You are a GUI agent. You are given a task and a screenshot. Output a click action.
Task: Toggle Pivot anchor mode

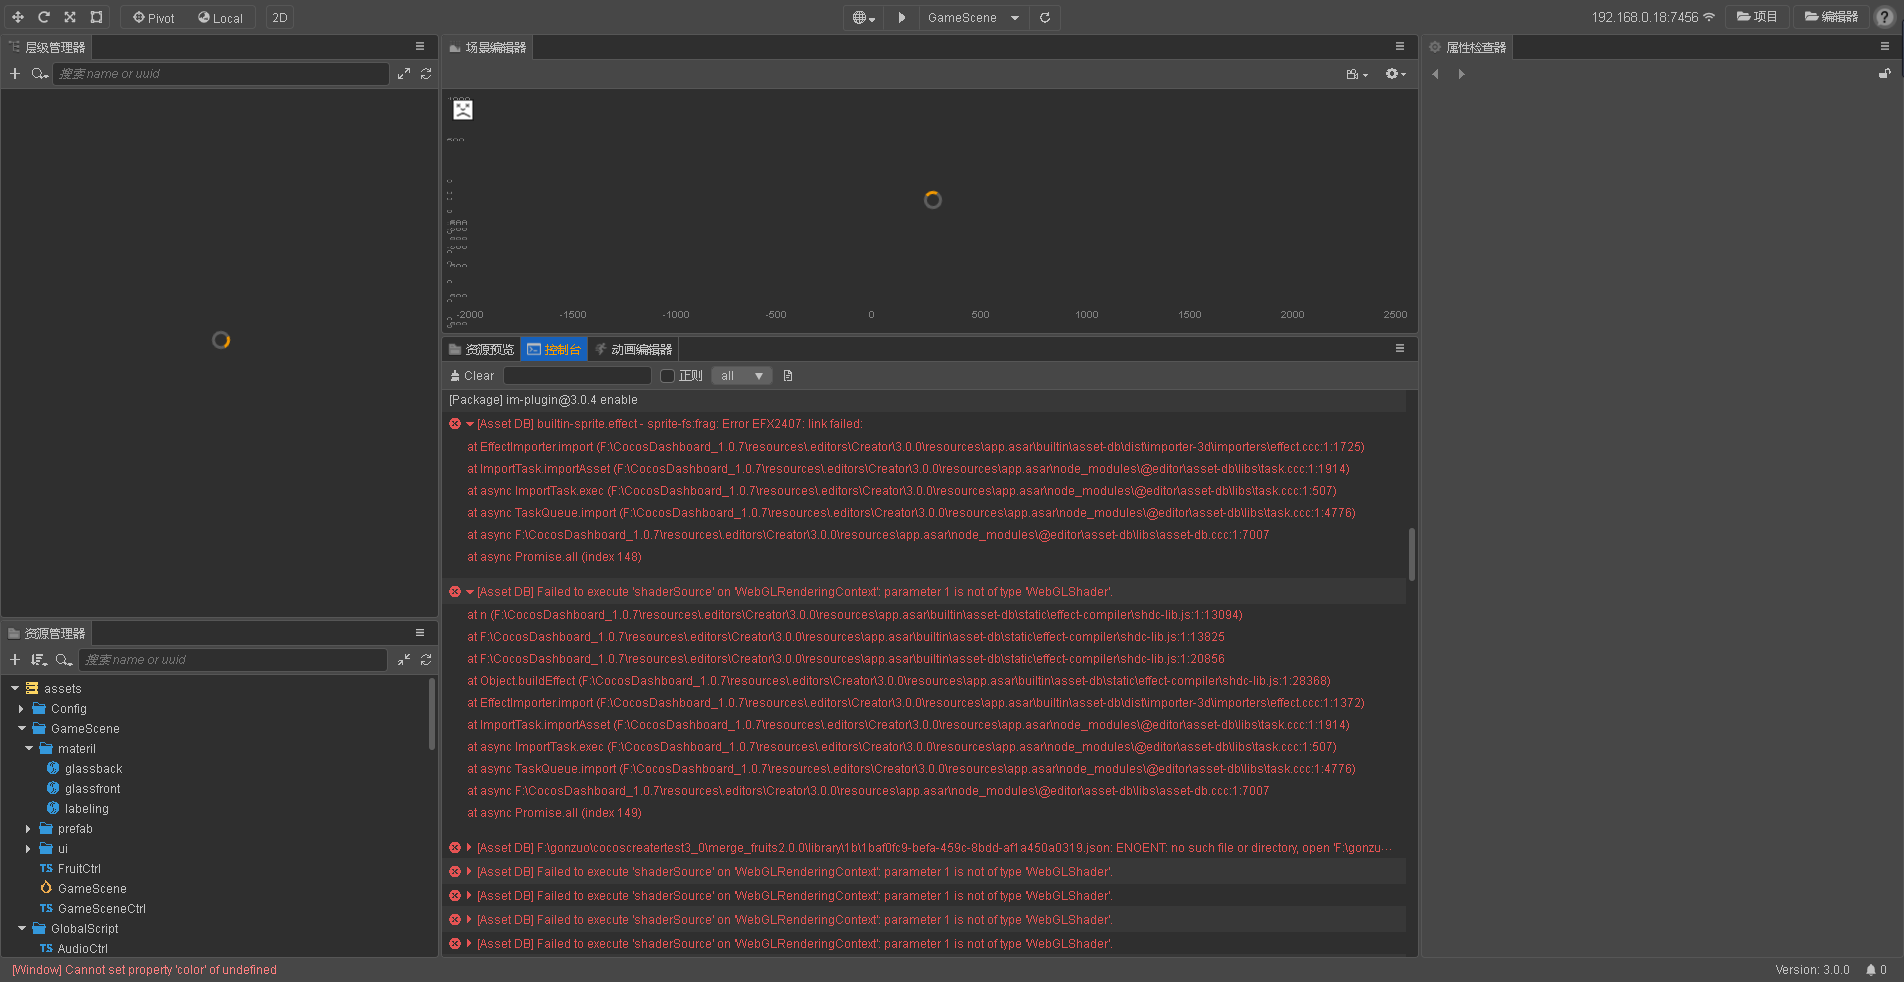154,18
